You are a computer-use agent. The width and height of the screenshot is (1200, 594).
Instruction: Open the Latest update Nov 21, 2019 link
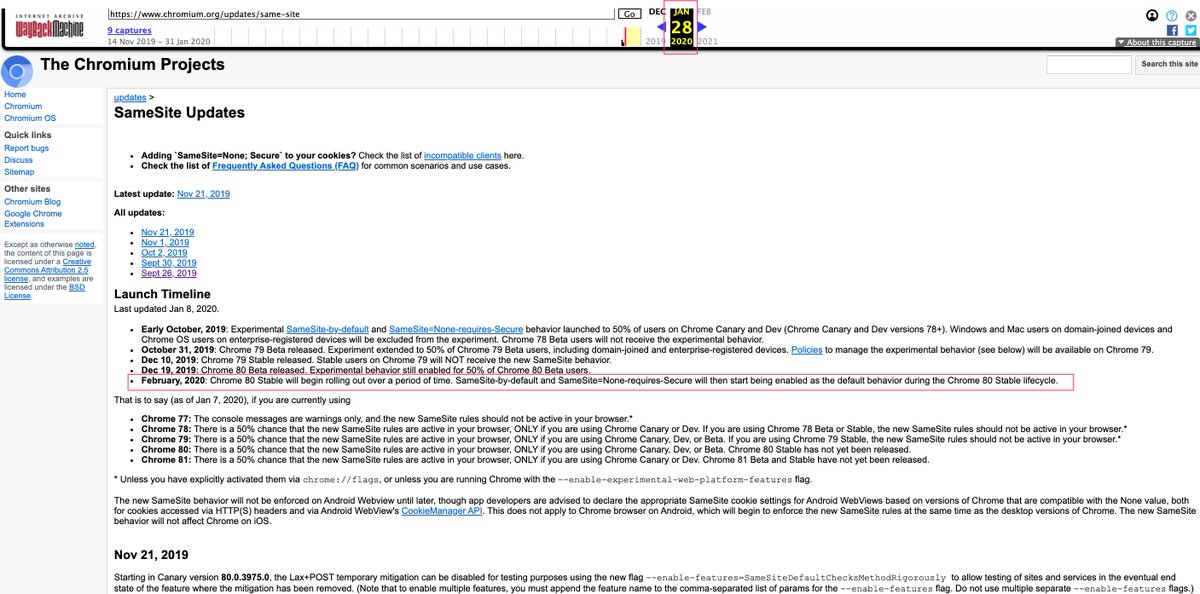[x=203, y=194]
